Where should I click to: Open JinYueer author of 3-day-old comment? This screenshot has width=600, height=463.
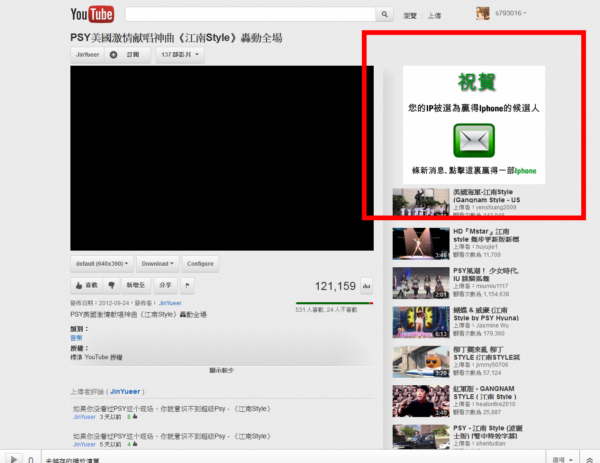click(84, 417)
